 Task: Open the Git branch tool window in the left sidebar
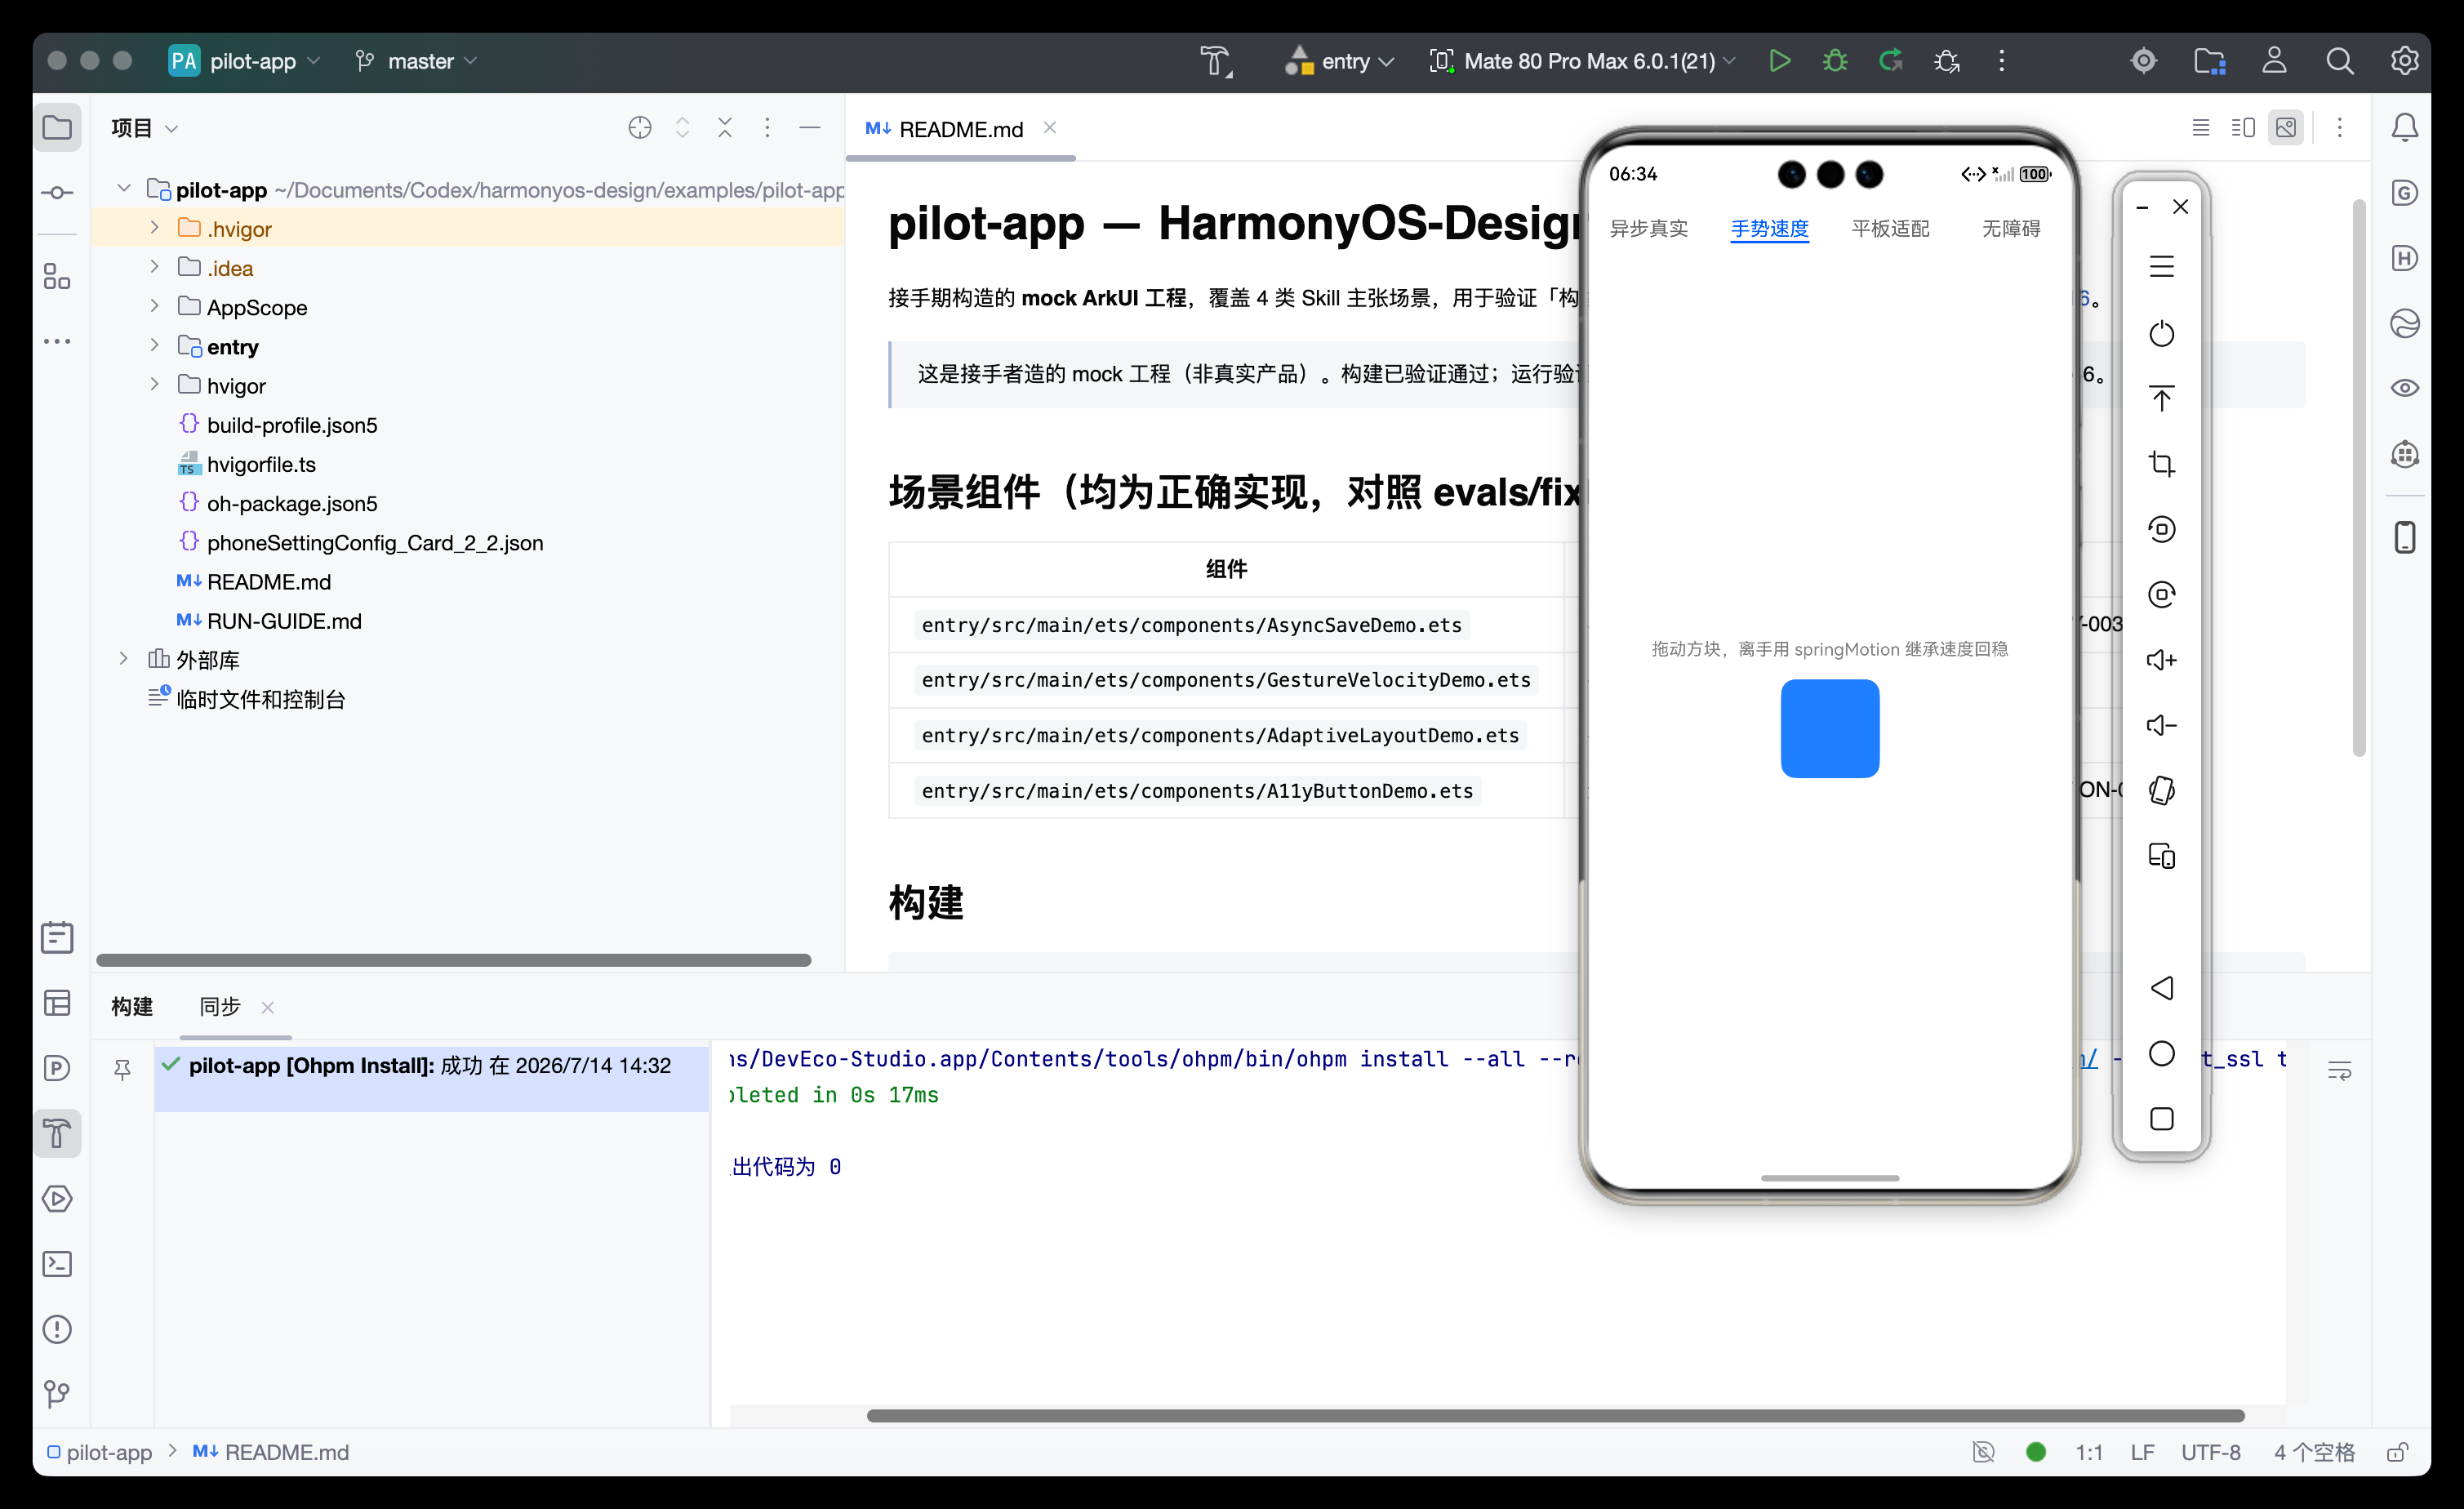57,1394
